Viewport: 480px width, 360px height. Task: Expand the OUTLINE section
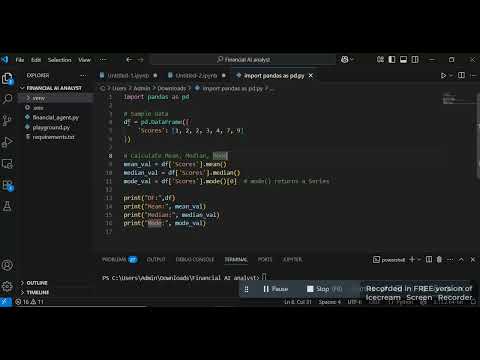pos(37,283)
